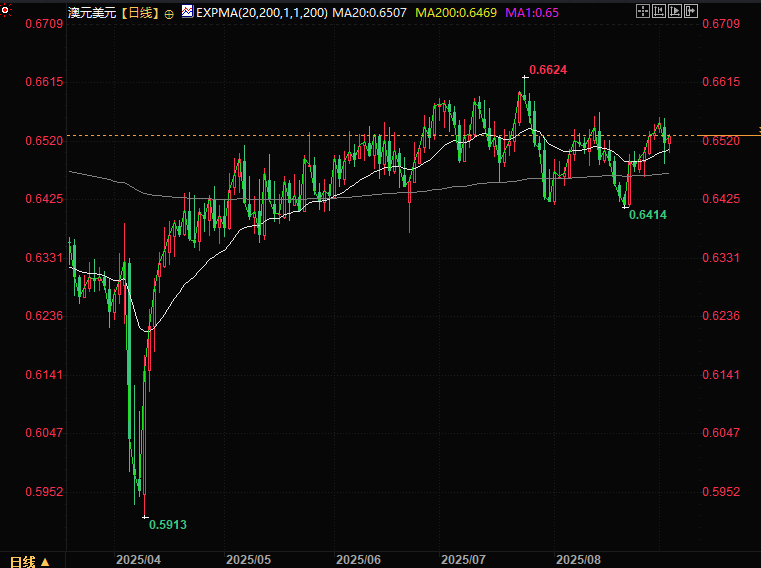Click the EXPMA indicator chart icon
This screenshot has height=568, width=761.
coord(187,11)
